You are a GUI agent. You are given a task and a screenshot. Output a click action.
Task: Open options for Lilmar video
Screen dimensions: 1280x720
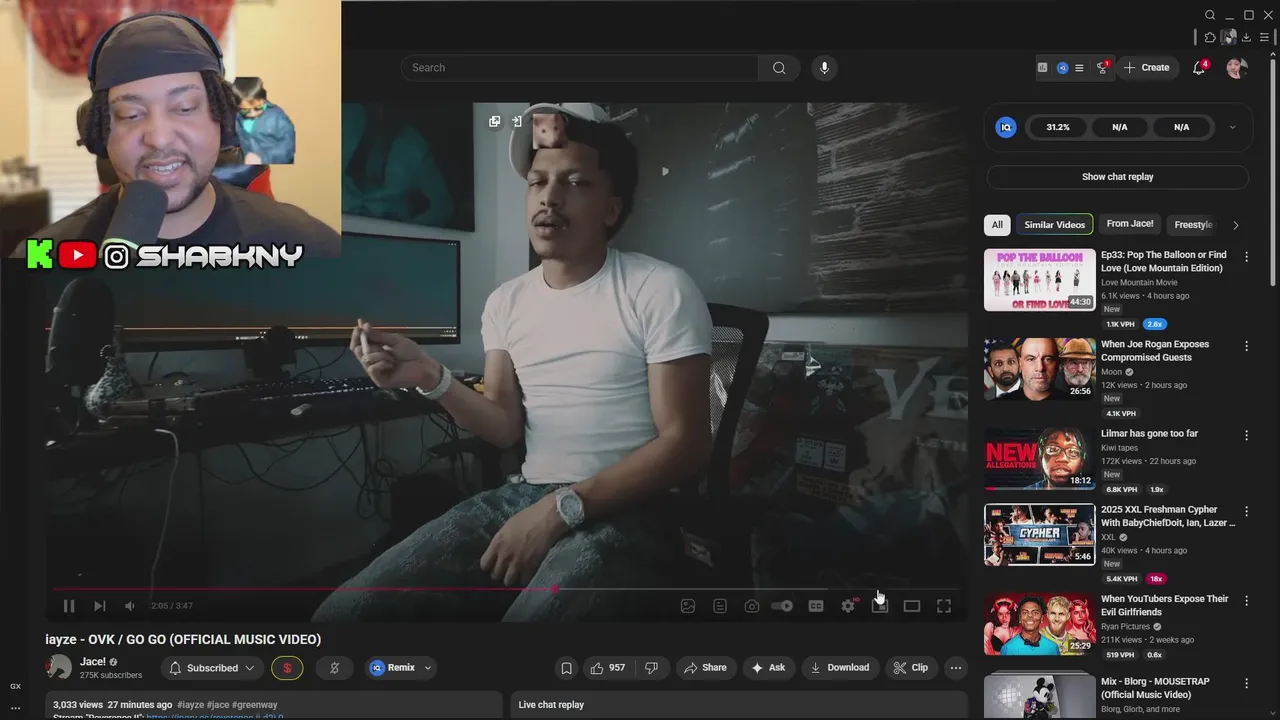coord(1246,435)
